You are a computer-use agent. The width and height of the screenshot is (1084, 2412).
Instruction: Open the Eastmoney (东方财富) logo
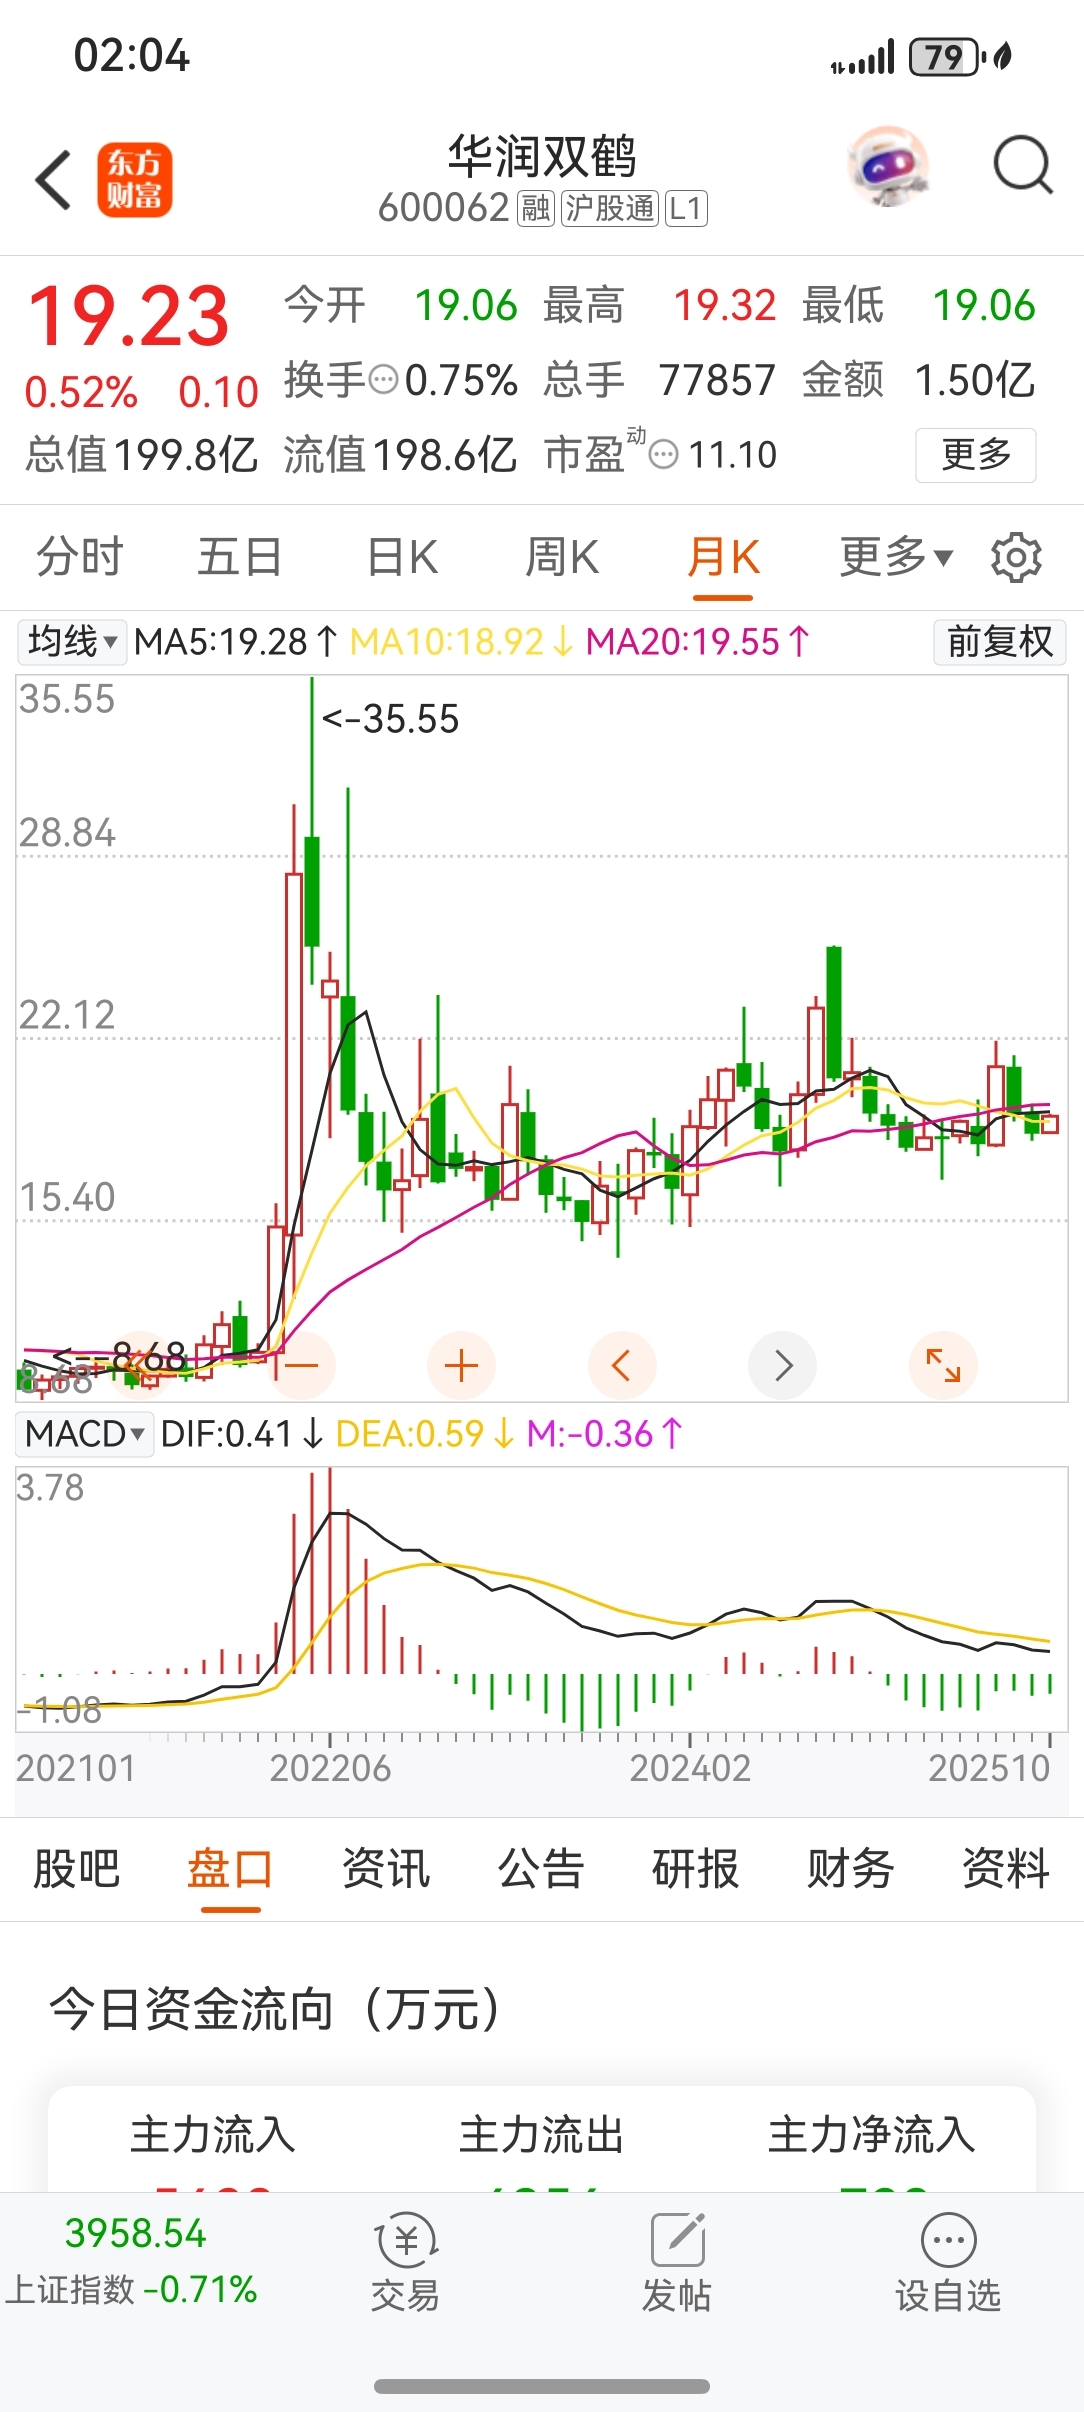tap(135, 180)
